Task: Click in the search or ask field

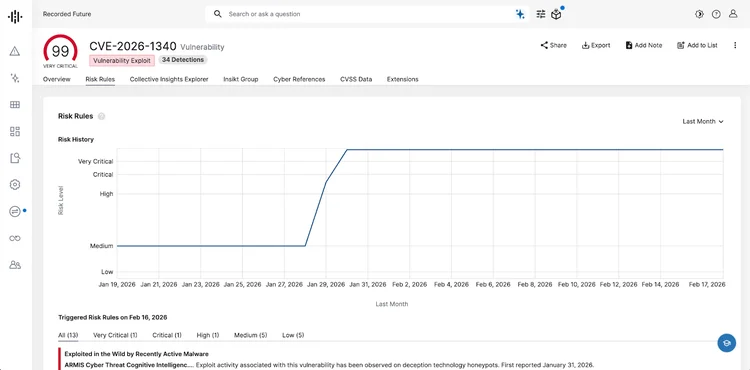Action: (x=364, y=14)
